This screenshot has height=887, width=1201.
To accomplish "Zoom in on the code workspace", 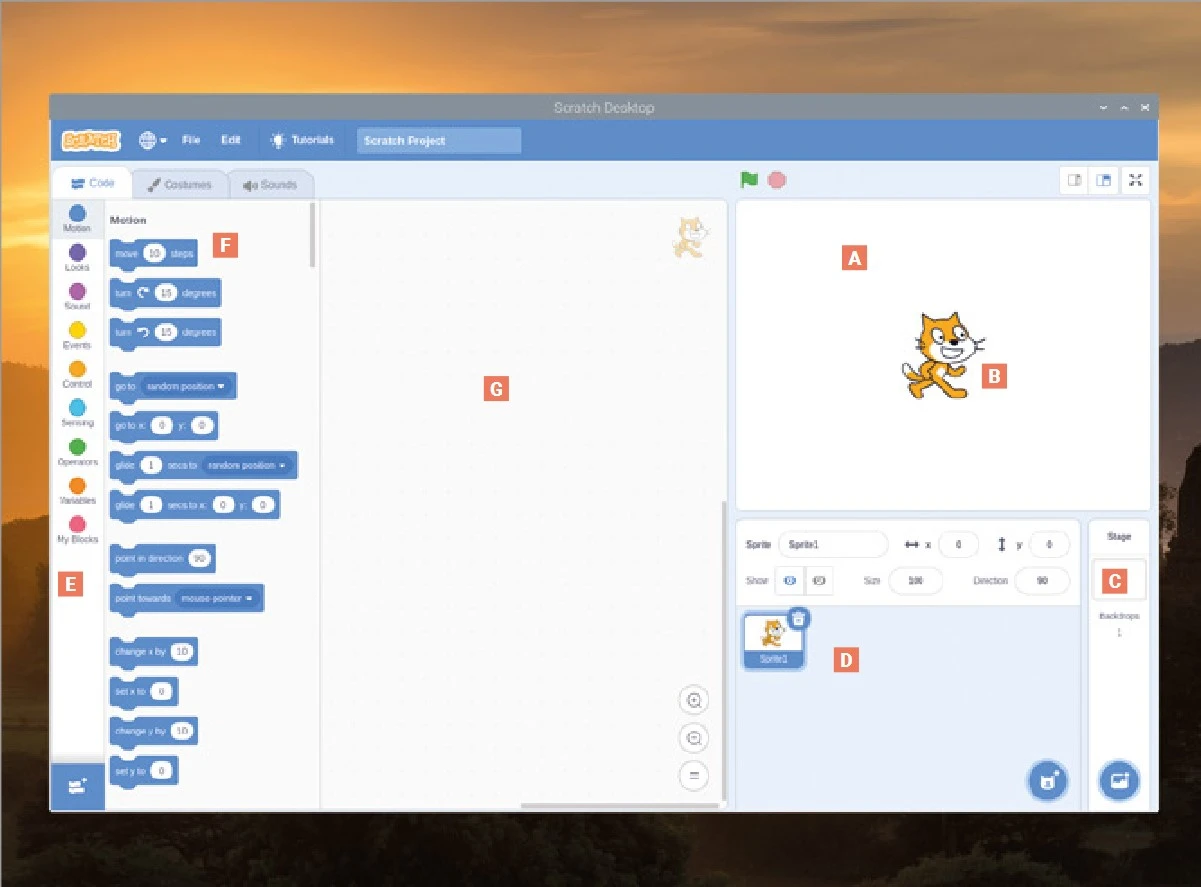I will [x=694, y=700].
